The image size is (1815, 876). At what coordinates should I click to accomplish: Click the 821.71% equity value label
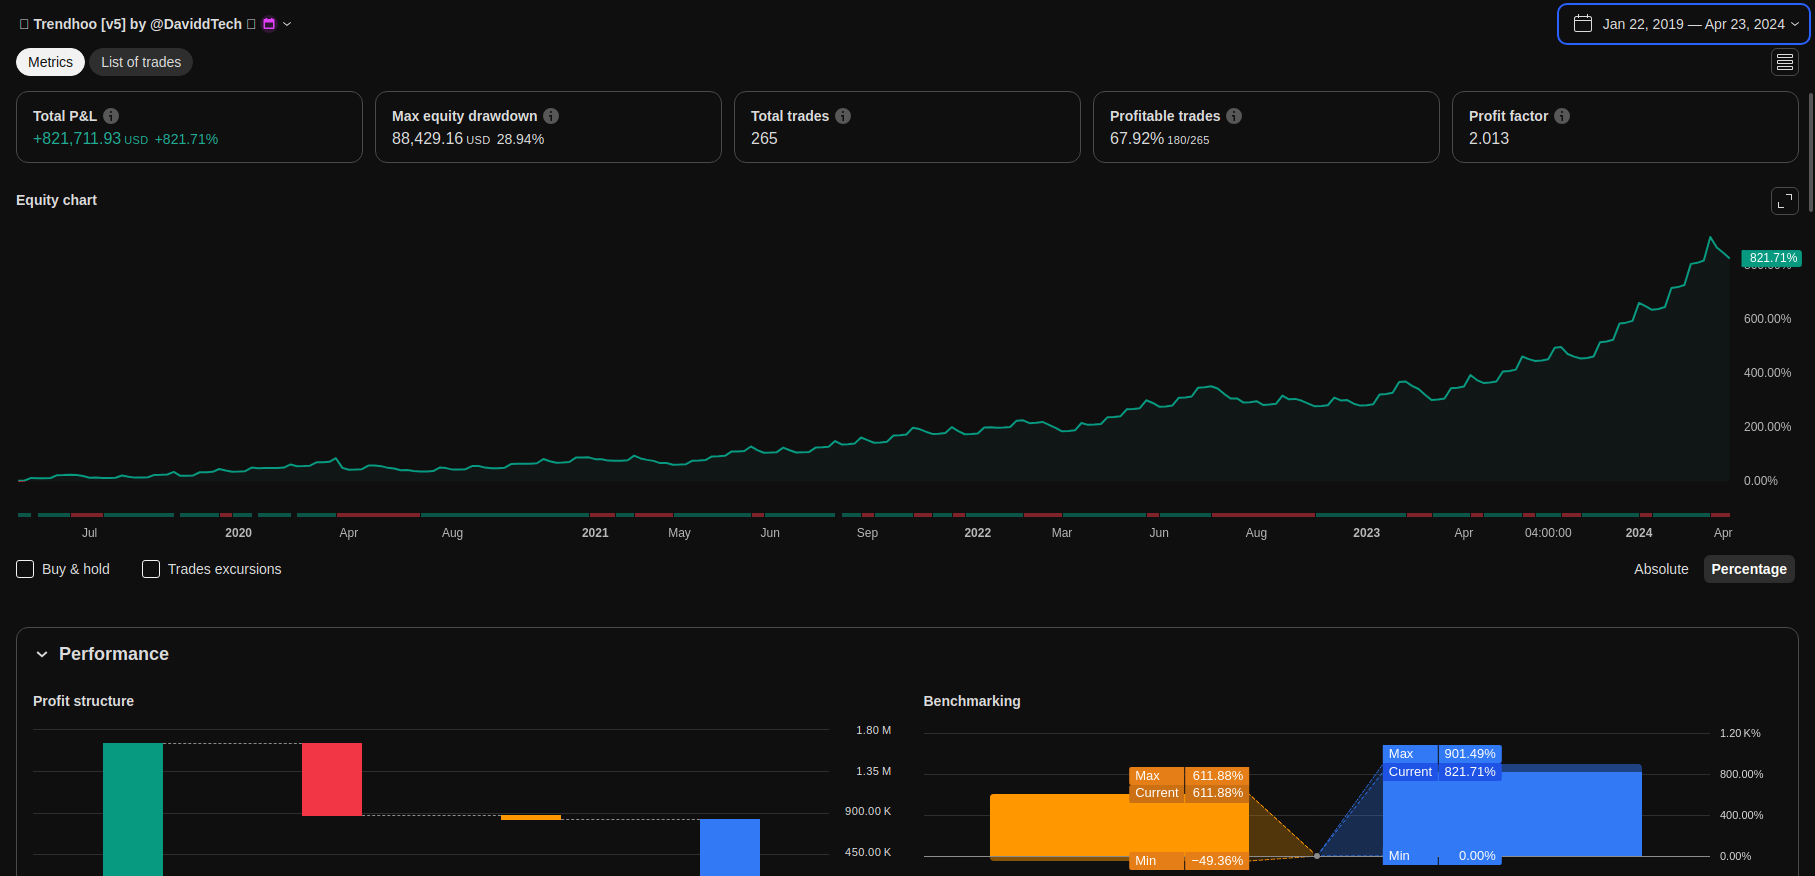[1772, 258]
